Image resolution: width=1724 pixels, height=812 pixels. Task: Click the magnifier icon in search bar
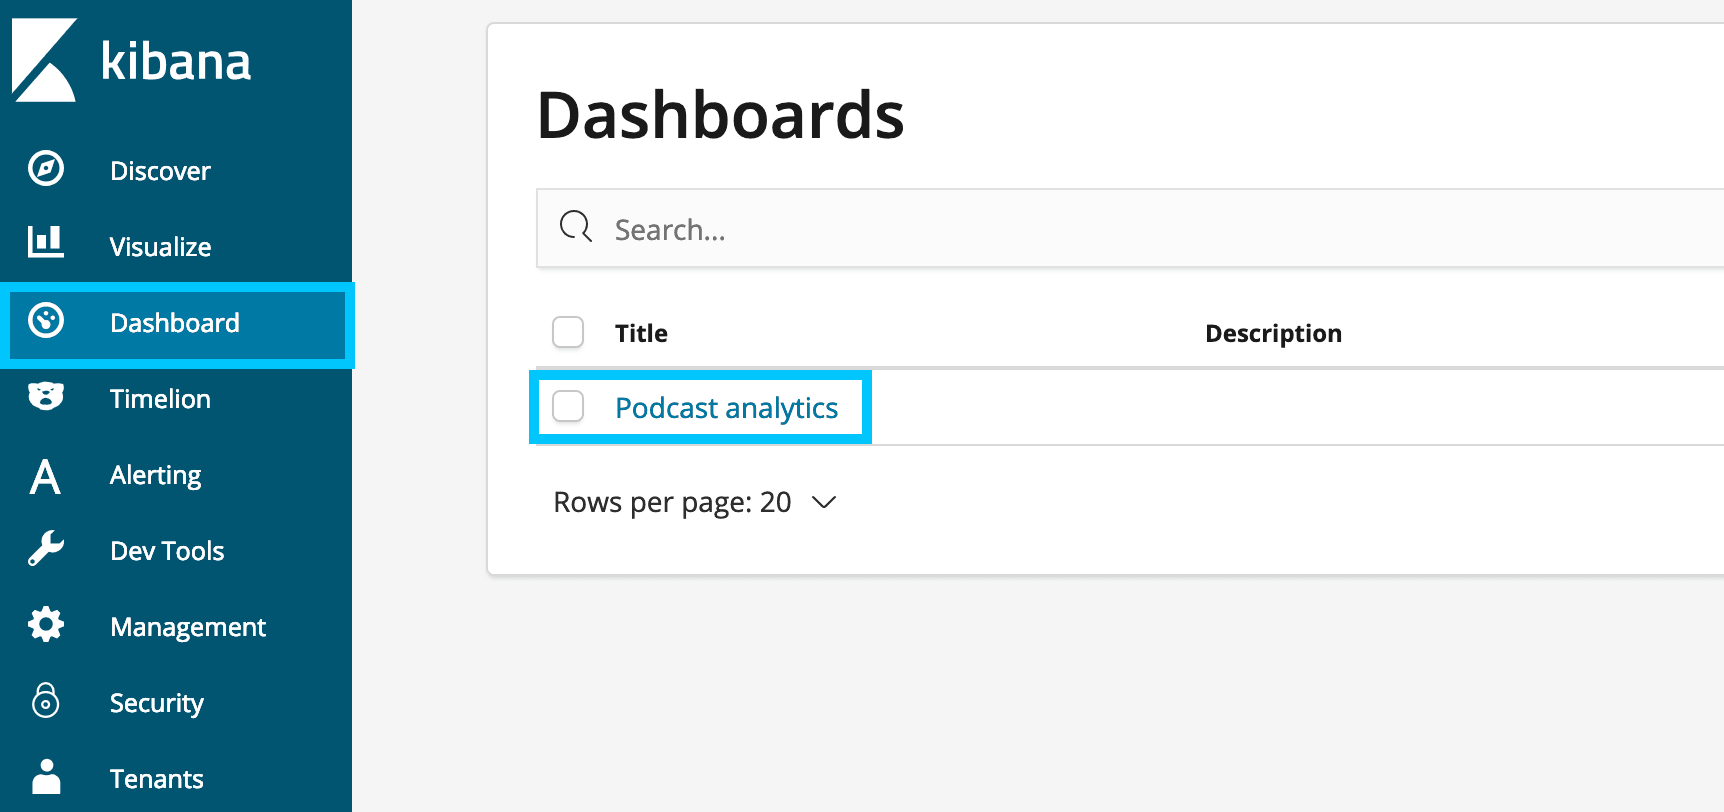pos(575,227)
